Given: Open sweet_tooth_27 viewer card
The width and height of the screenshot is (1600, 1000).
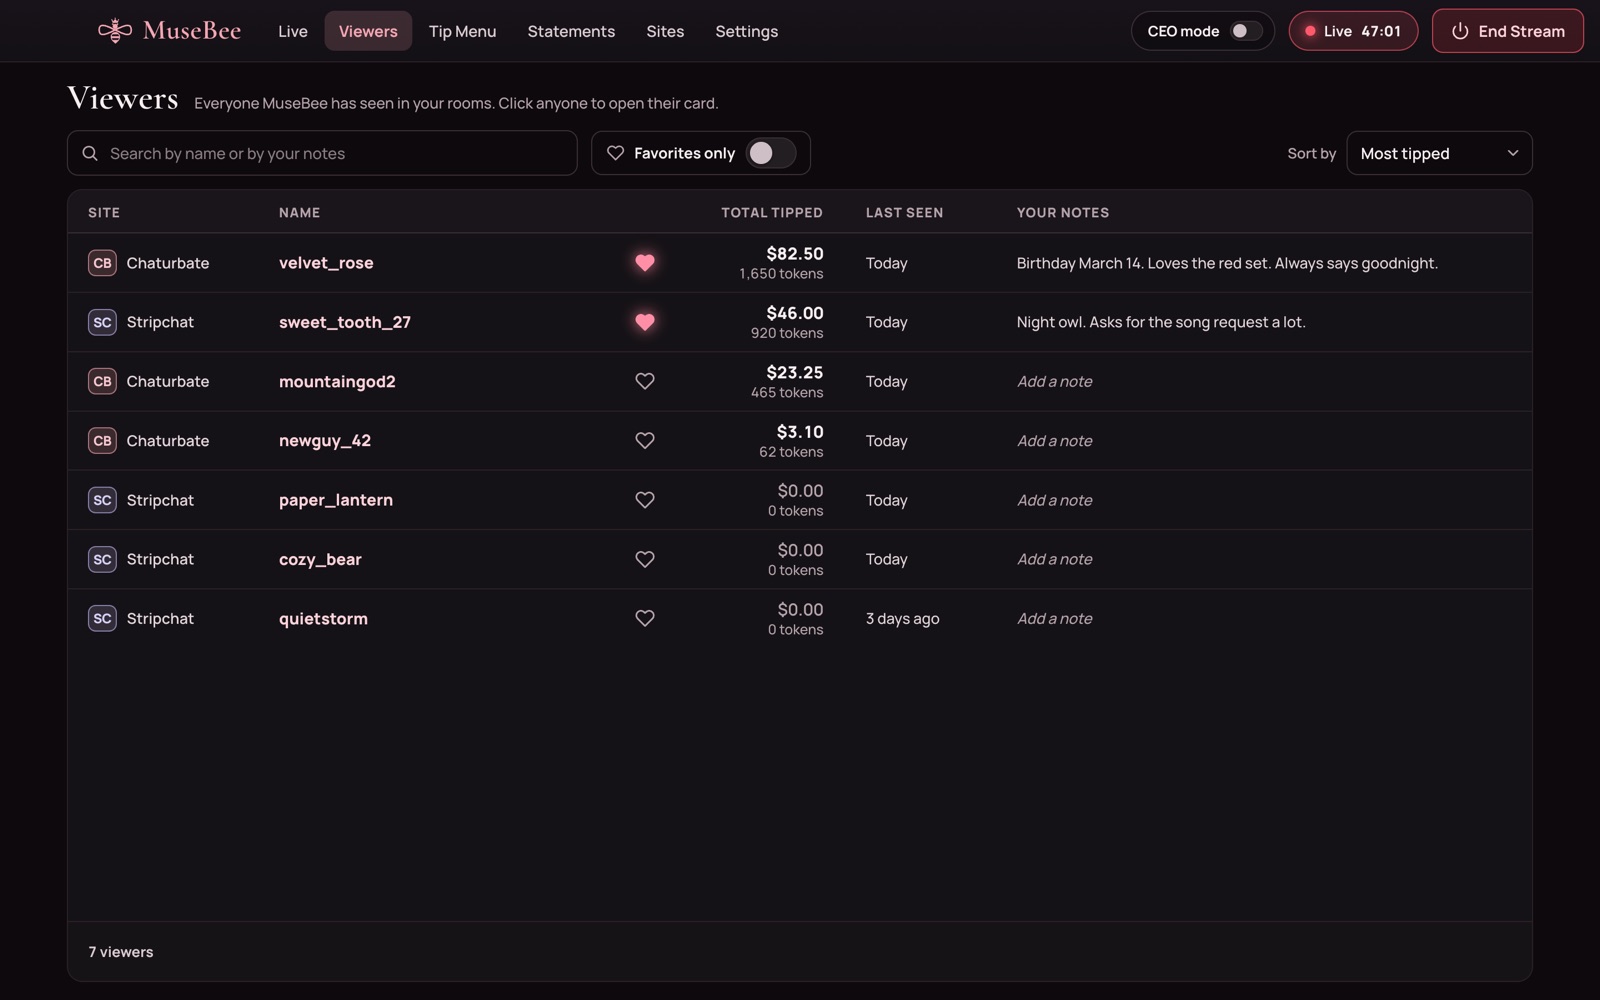Looking at the screenshot, I should pos(345,322).
